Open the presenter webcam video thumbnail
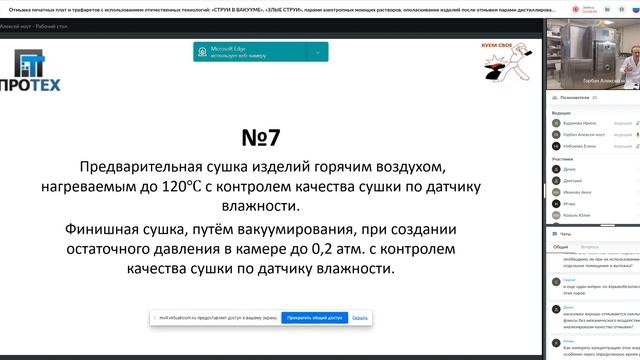The height and width of the screenshot is (360, 640). tap(593, 54)
